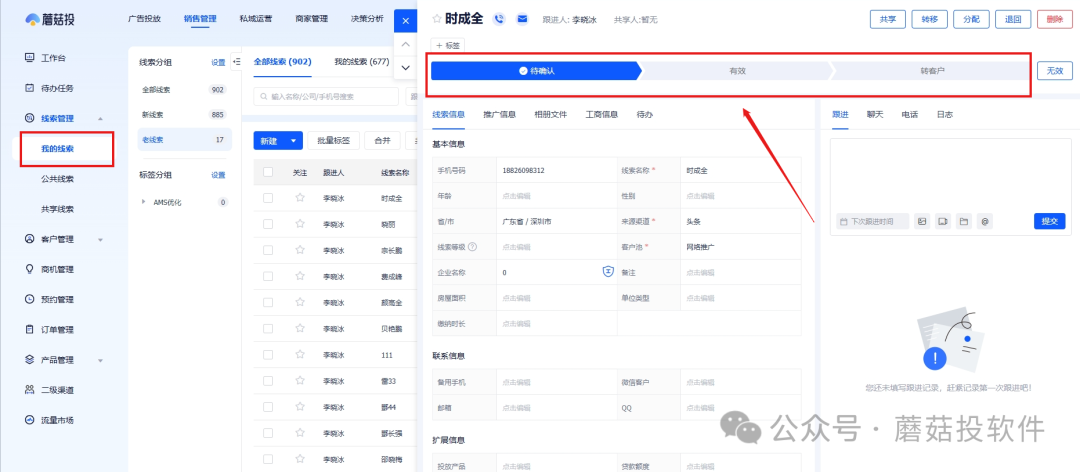Switch to the 工商信息 tab

point(601,114)
